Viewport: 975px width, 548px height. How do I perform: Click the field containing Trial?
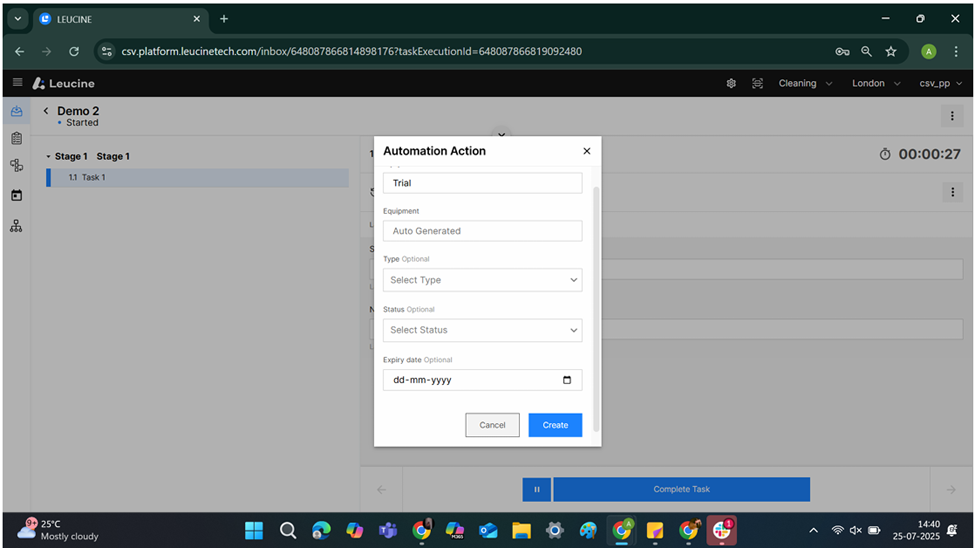tap(482, 183)
